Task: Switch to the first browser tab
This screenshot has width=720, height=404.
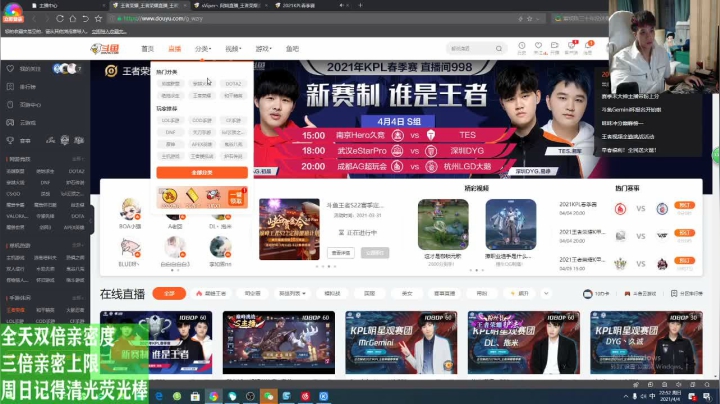Action: tap(67, 6)
